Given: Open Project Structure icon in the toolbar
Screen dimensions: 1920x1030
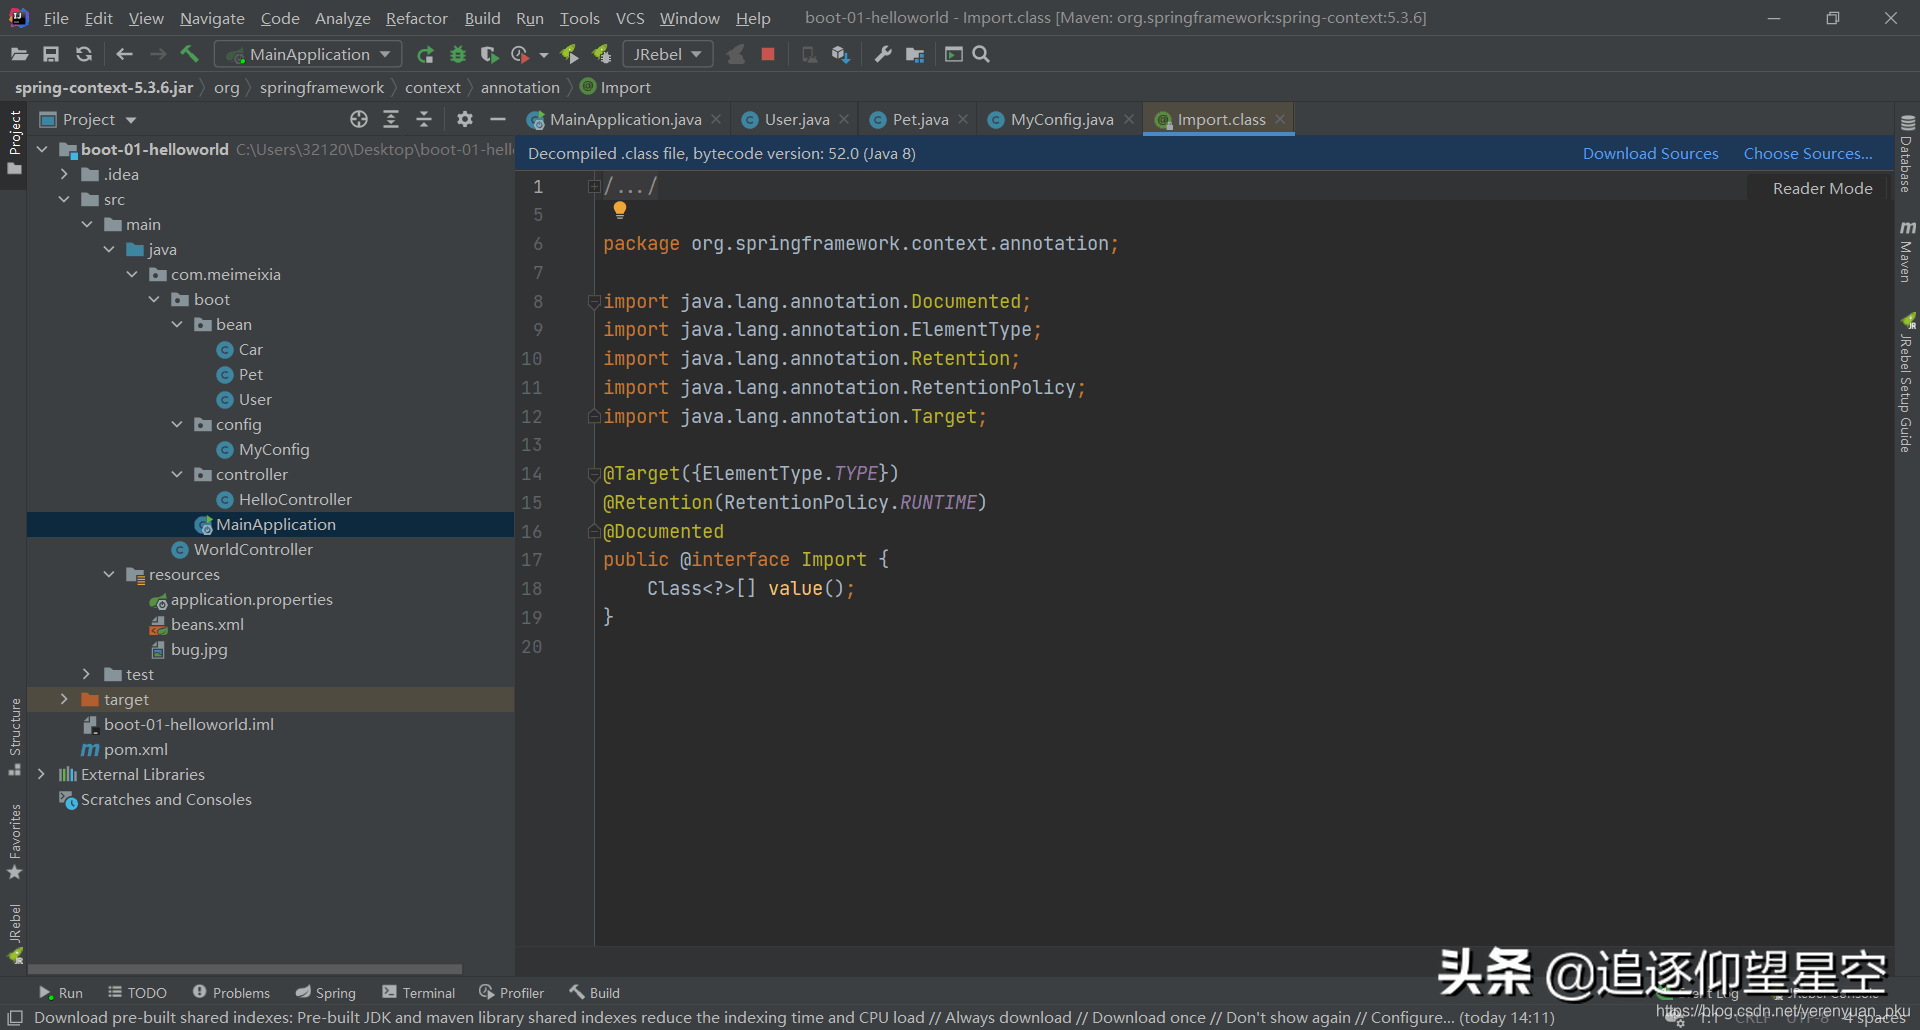Looking at the screenshot, I should click(915, 54).
